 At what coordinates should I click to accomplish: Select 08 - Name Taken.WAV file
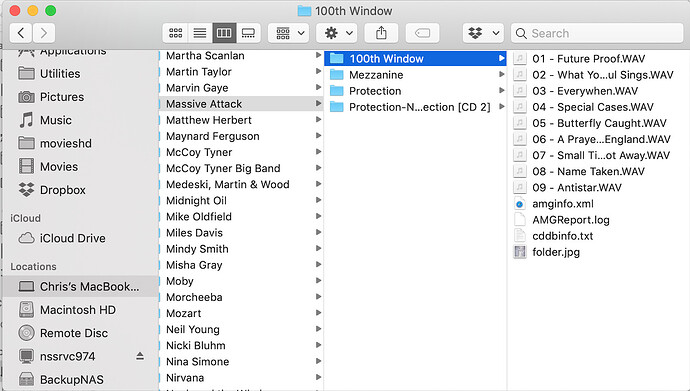(598, 171)
